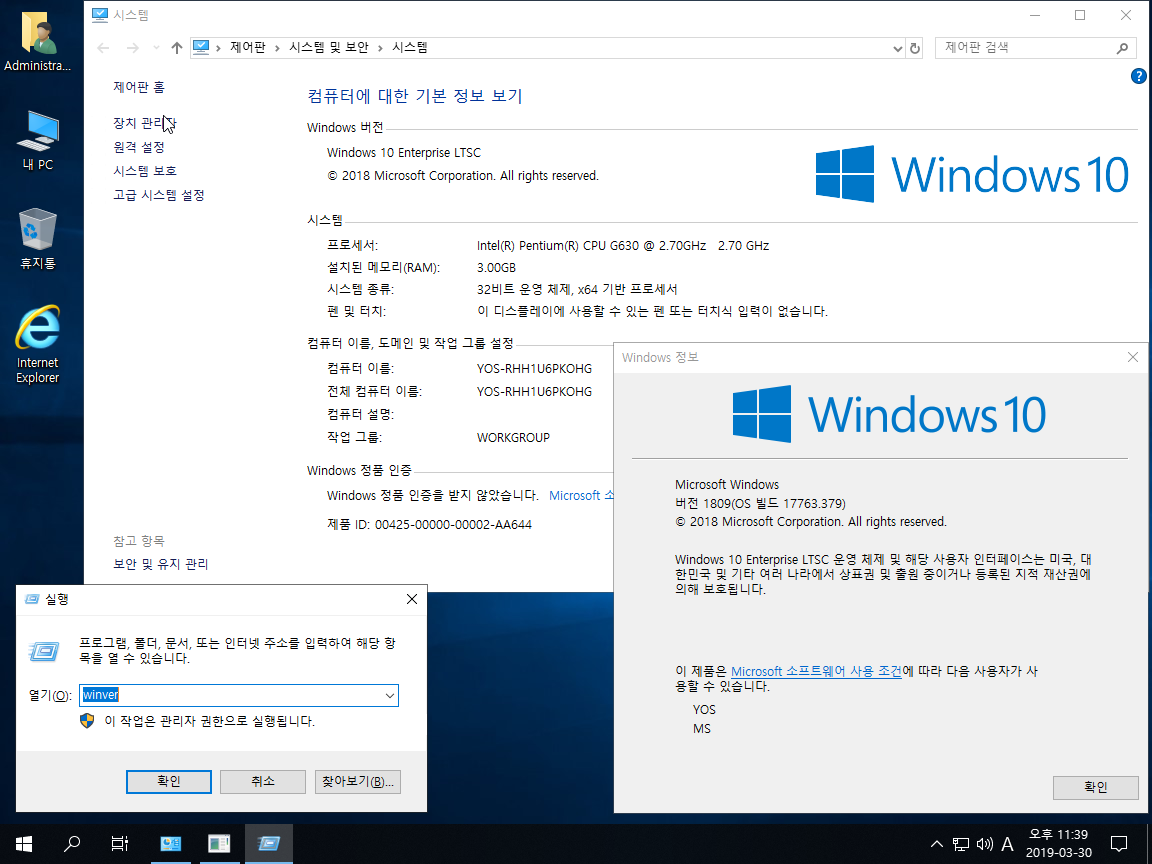Viewport: 1152px width, 864px height.
Task: Select 시스템 in the breadcrumb path
Action: pyautogui.click(x=410, y=48)
